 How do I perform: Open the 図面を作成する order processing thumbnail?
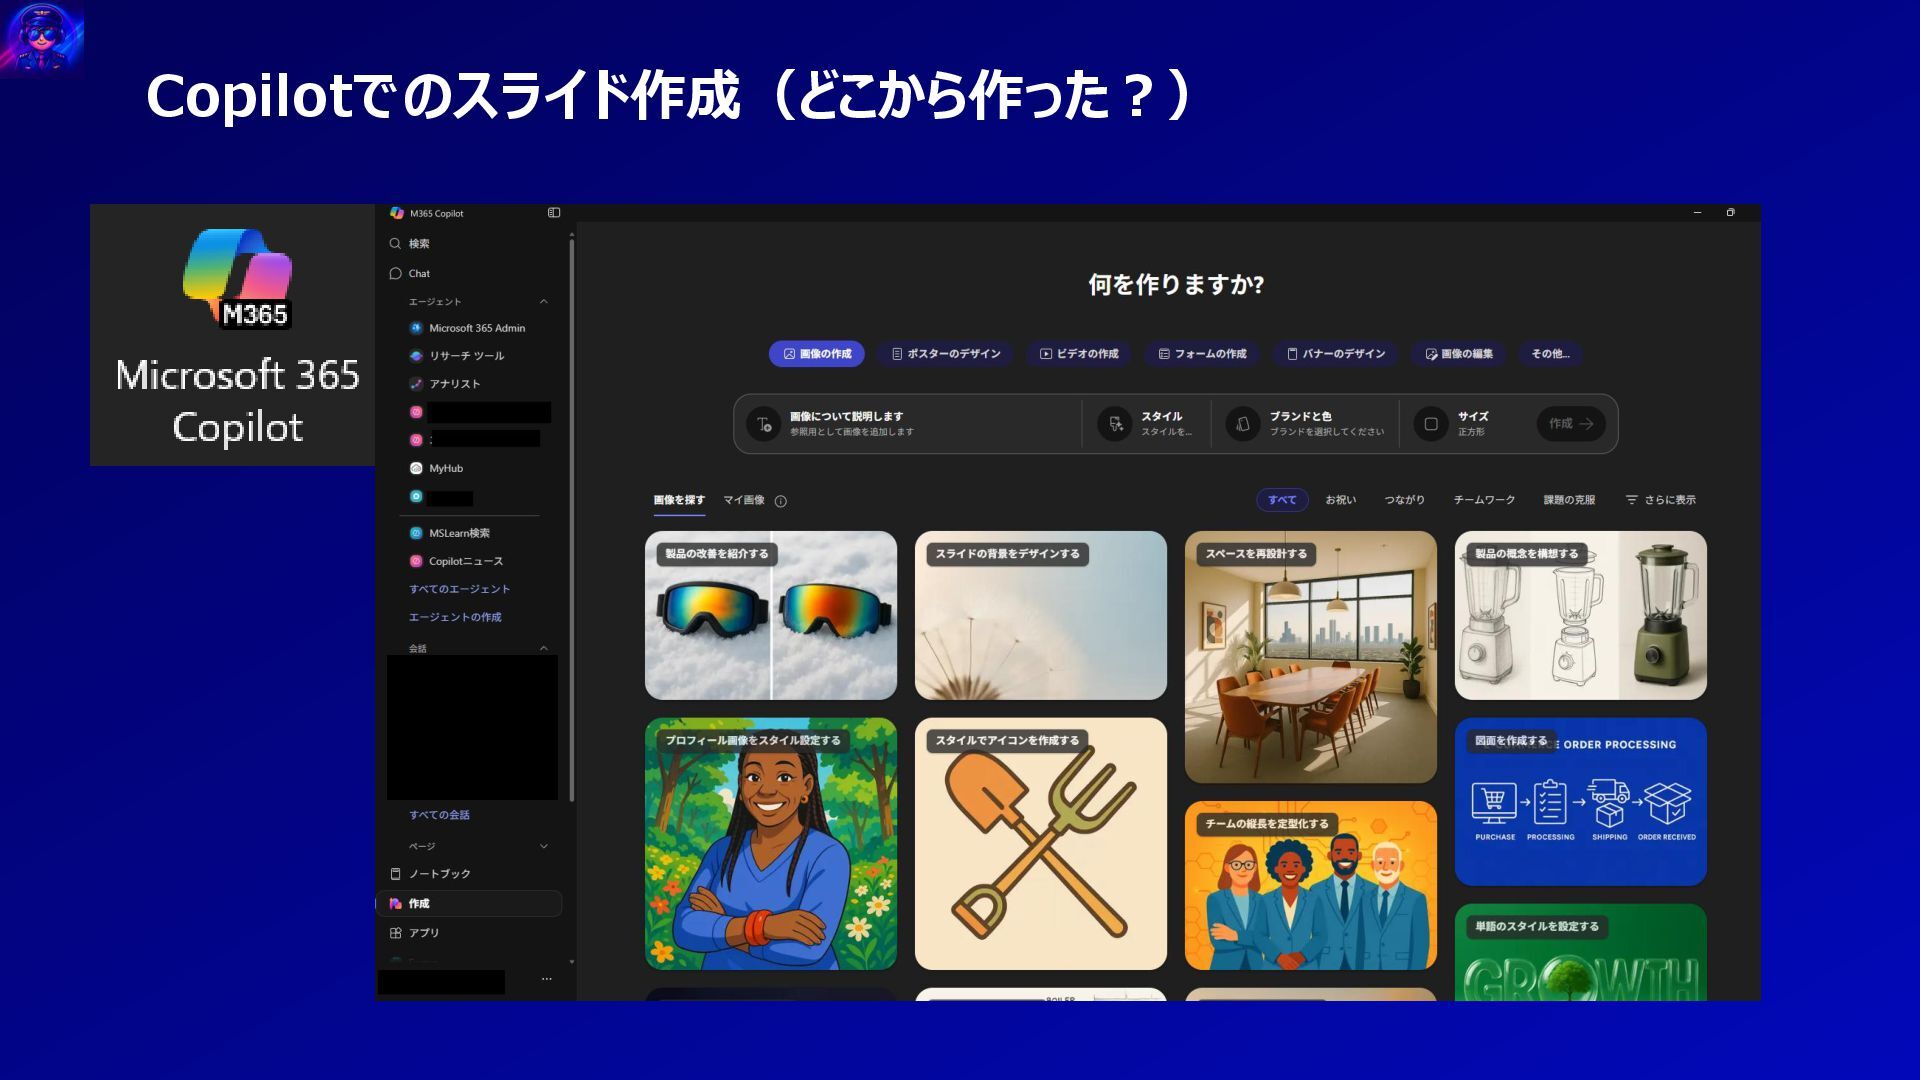(x=1581, y=801)
